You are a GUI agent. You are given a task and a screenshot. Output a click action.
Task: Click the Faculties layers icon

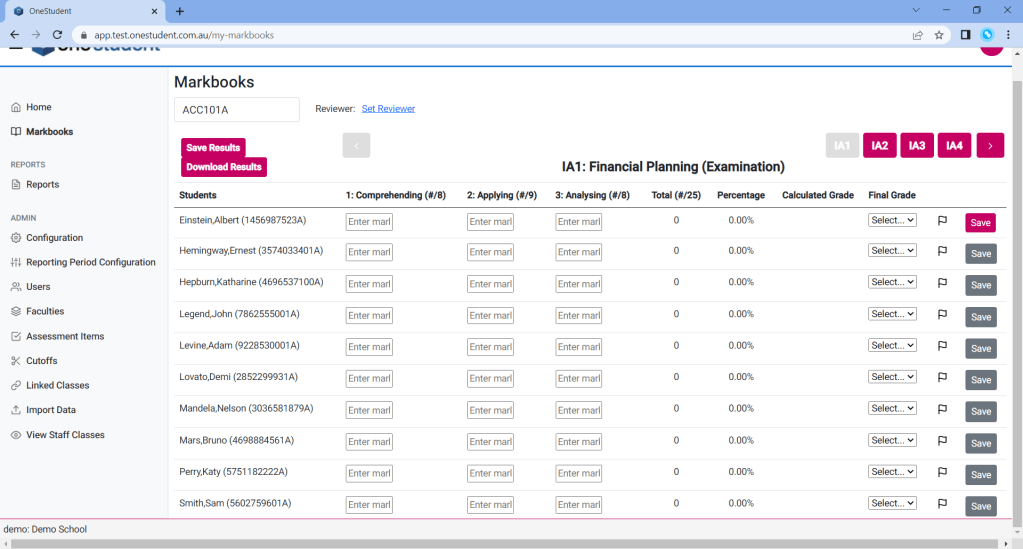[x=16, y=312]
